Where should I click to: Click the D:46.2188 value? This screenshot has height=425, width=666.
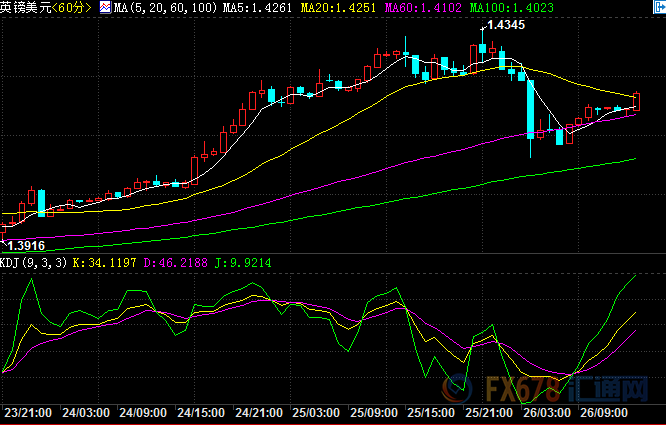coord(176,263)
